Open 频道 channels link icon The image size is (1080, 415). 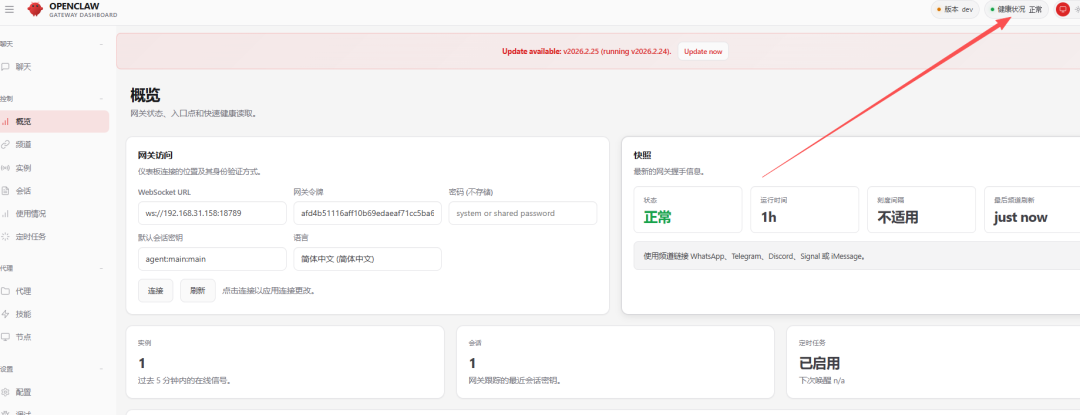click(6, 144)
